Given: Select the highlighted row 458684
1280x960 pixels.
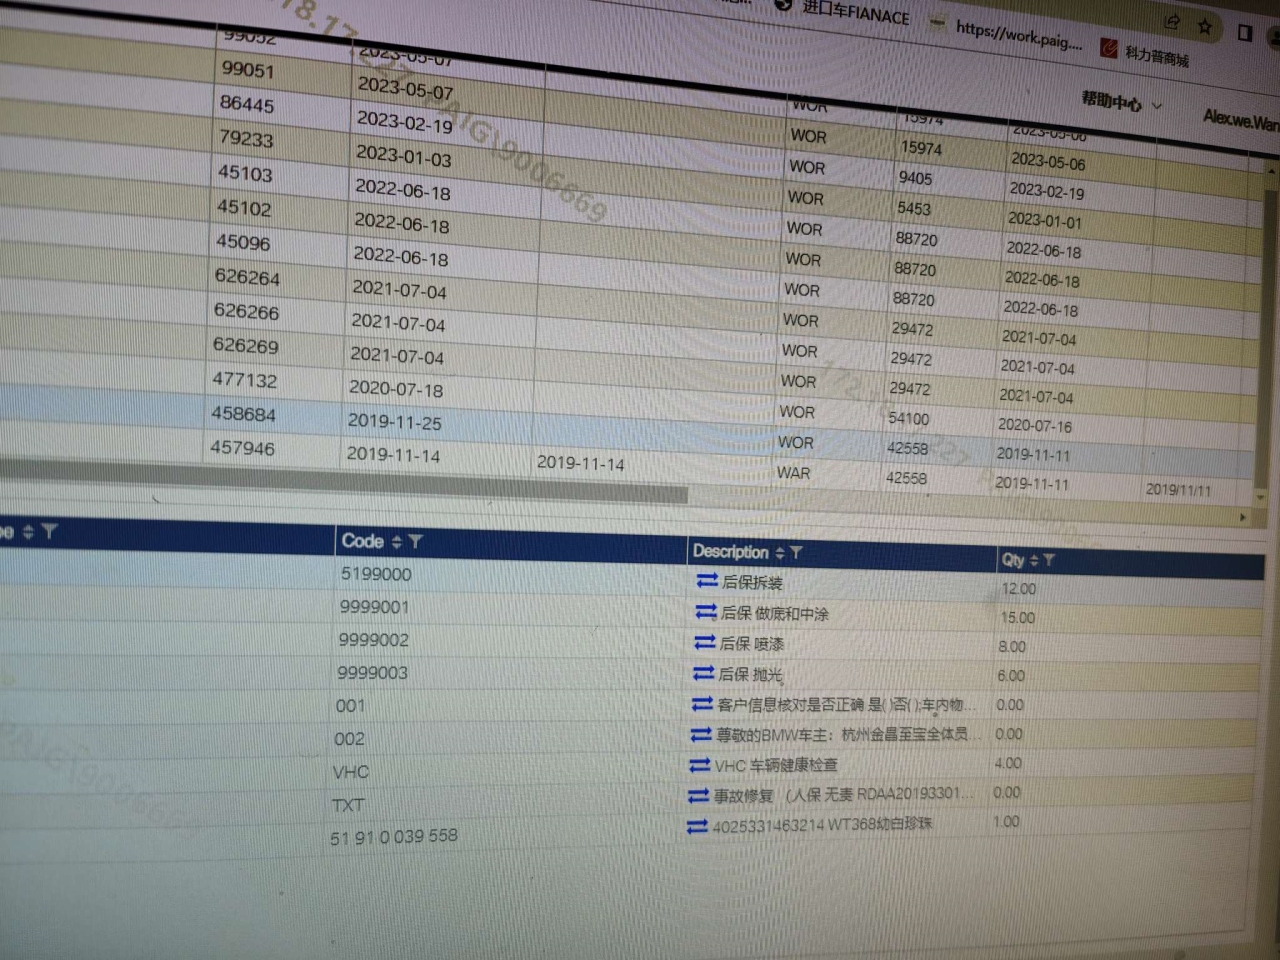Looking at the screenshot, I should [243, 414].
